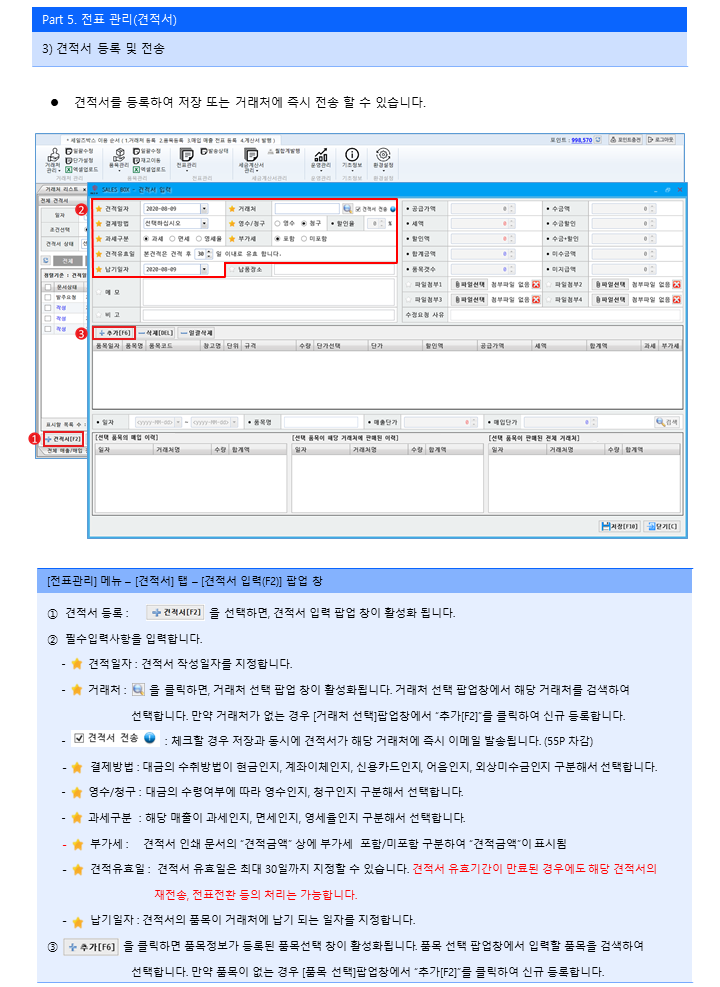The height and width of the screenshot is (987, 720).
Task: Open the 견적일자 date dropdown
Action: click(204, 208)
